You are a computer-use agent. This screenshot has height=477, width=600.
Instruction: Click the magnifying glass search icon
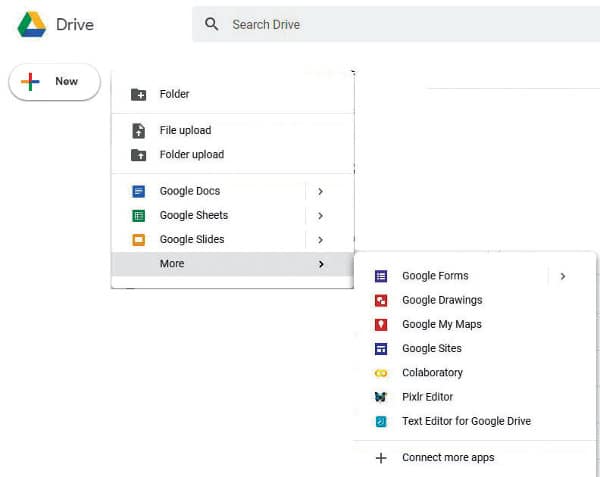(211, 24)
